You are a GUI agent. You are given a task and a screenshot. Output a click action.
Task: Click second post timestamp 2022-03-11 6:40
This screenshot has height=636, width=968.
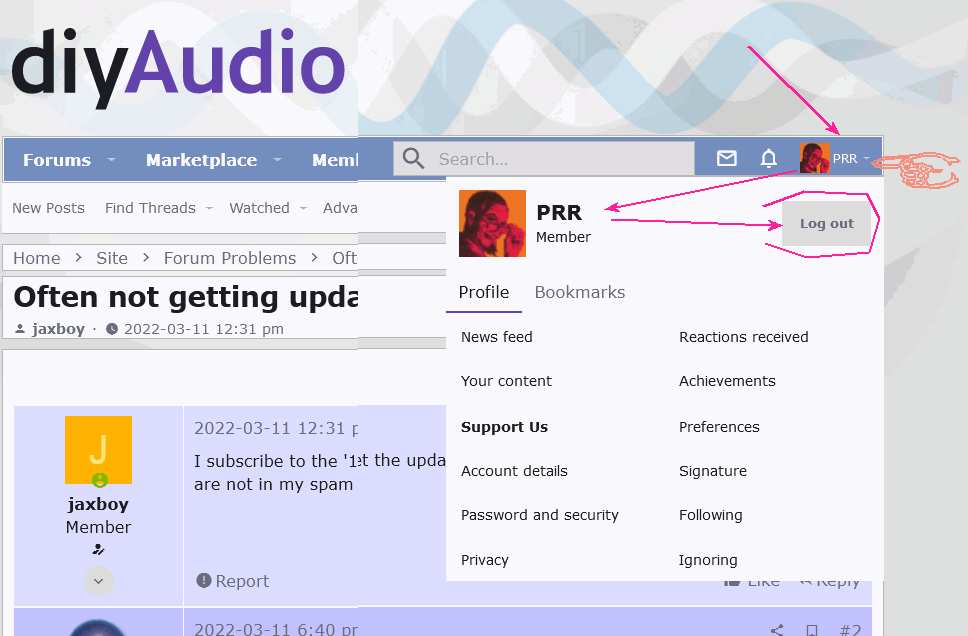276,629
